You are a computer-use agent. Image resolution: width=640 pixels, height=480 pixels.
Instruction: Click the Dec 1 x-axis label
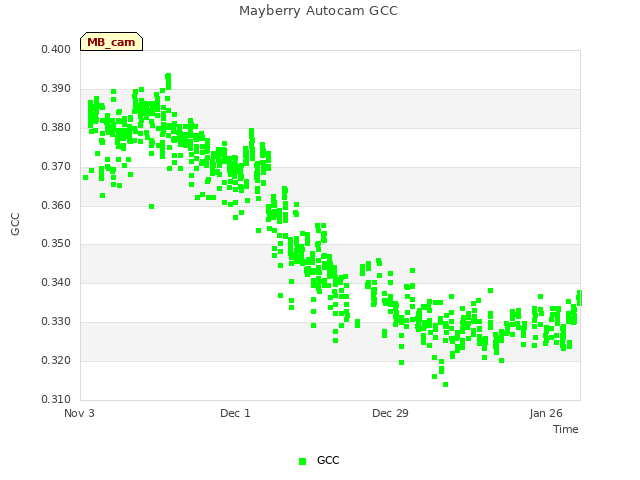[x=235, y=413]
